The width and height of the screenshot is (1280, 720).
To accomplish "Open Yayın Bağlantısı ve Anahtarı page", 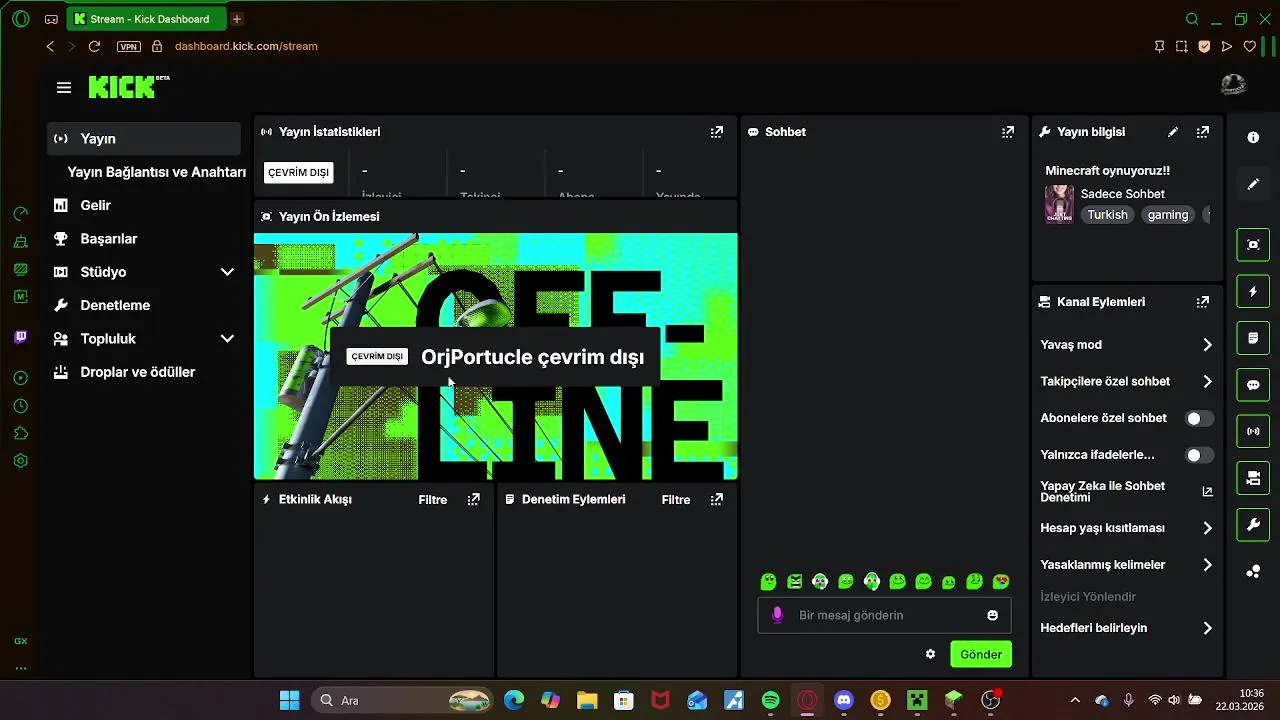I will coord(156,172).
